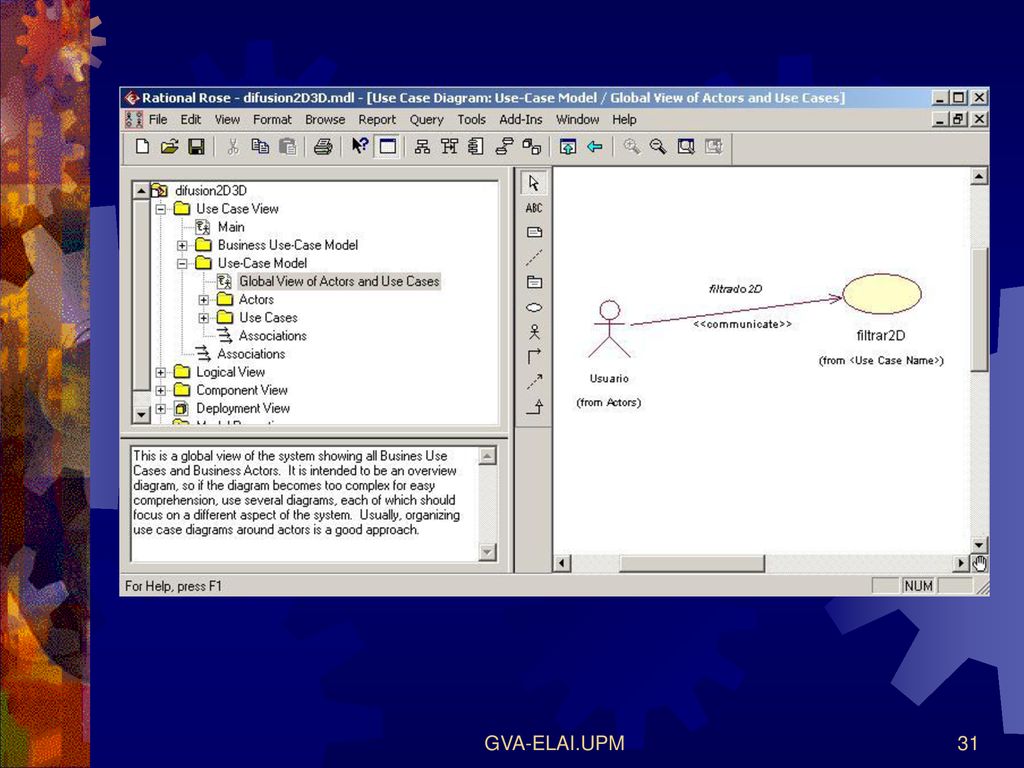Select the Note tool in toolbox

[x=534, y=232]
